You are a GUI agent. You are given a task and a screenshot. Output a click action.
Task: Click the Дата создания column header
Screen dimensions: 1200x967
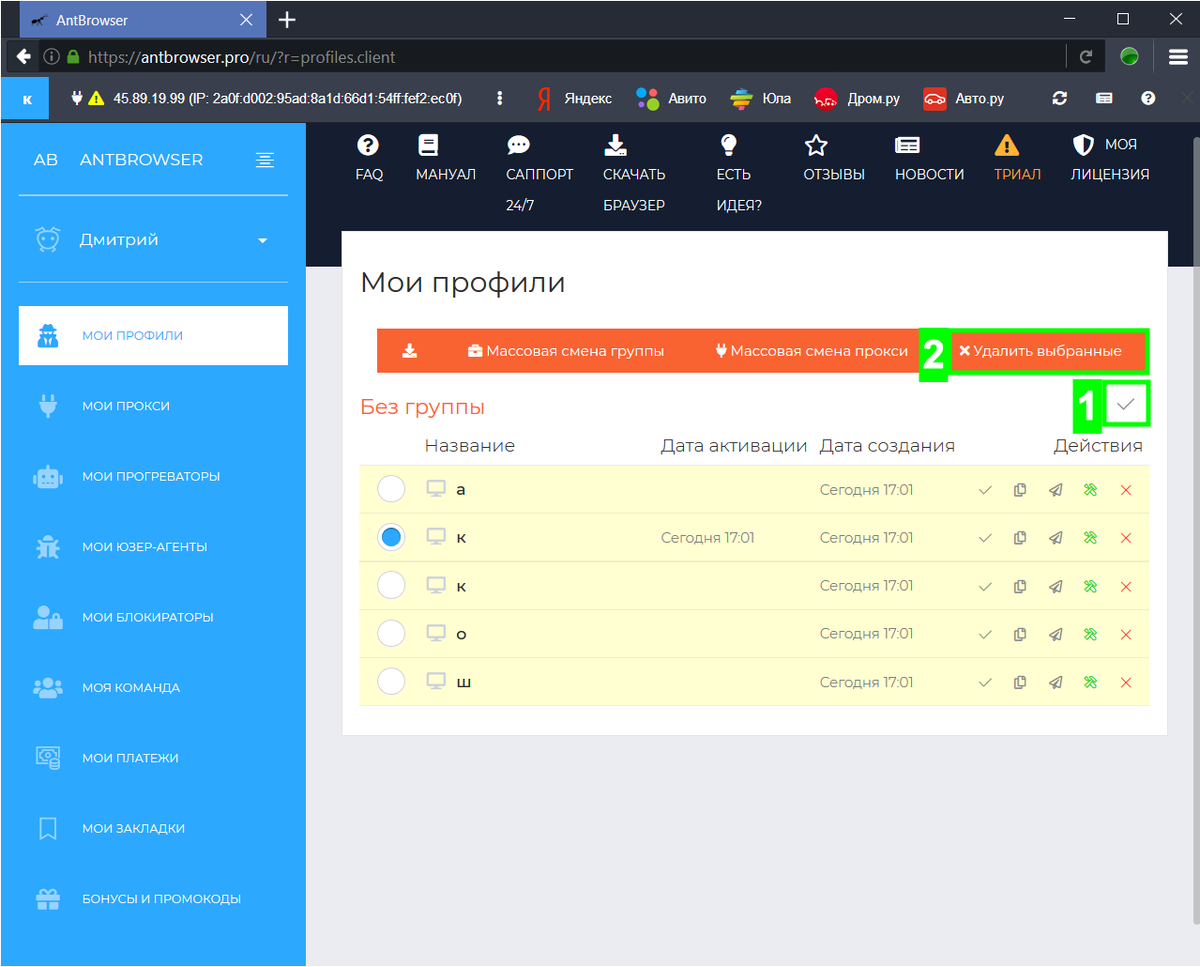point(887,446)
